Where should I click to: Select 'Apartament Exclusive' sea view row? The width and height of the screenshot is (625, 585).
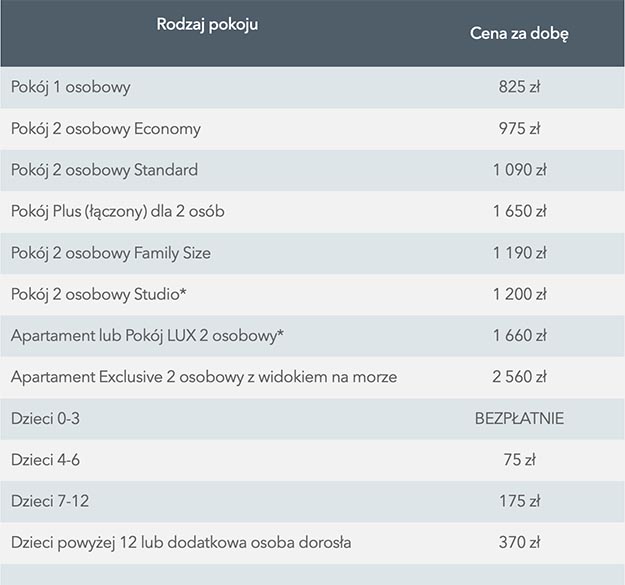click(x=312, y=377)
